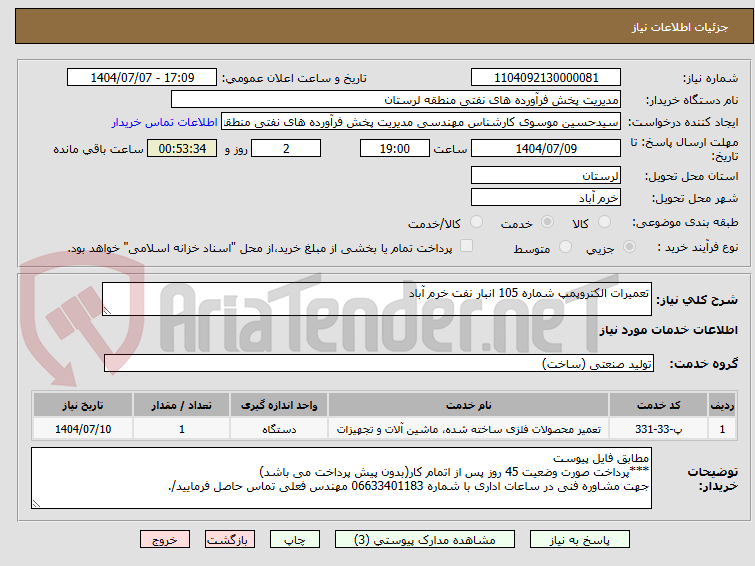Select the خدمت radio button
Screen dimensions: 755x566
click(547, 222)
